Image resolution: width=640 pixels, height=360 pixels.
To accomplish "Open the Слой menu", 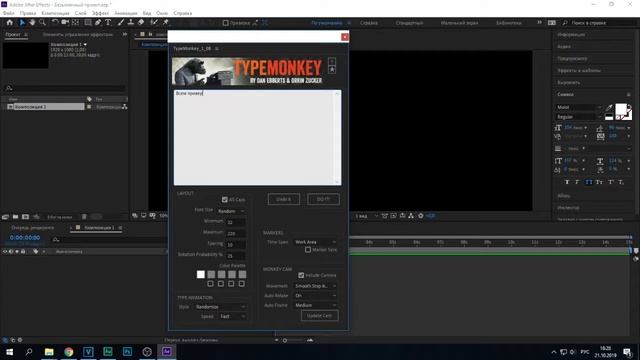I will 80,13.
